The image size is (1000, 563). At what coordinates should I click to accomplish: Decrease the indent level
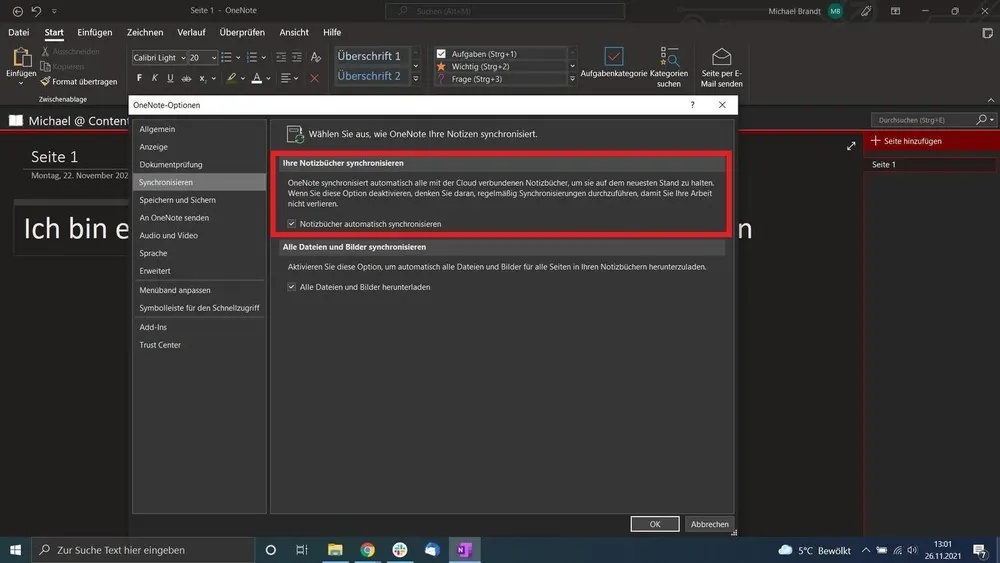[281, 57]
